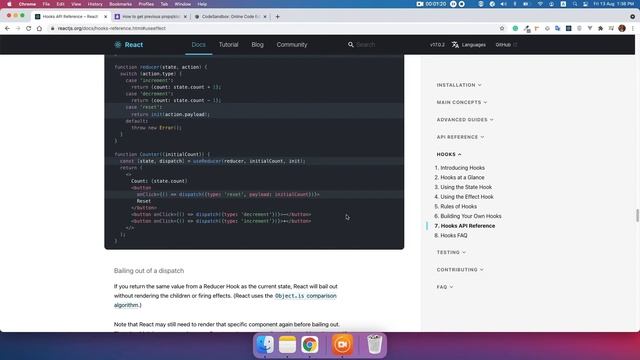Screen dimensions: 640x360
Task: Expand the Installation sidebar section
Action: (x=459, y=85)
